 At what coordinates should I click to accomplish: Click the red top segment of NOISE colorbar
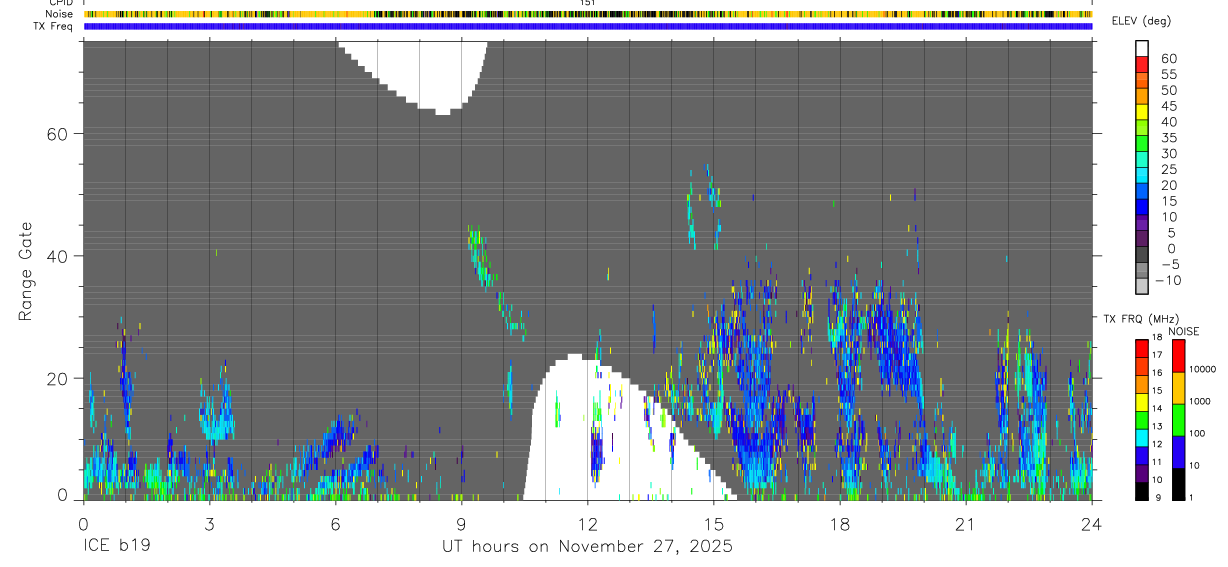(1179, 355)
